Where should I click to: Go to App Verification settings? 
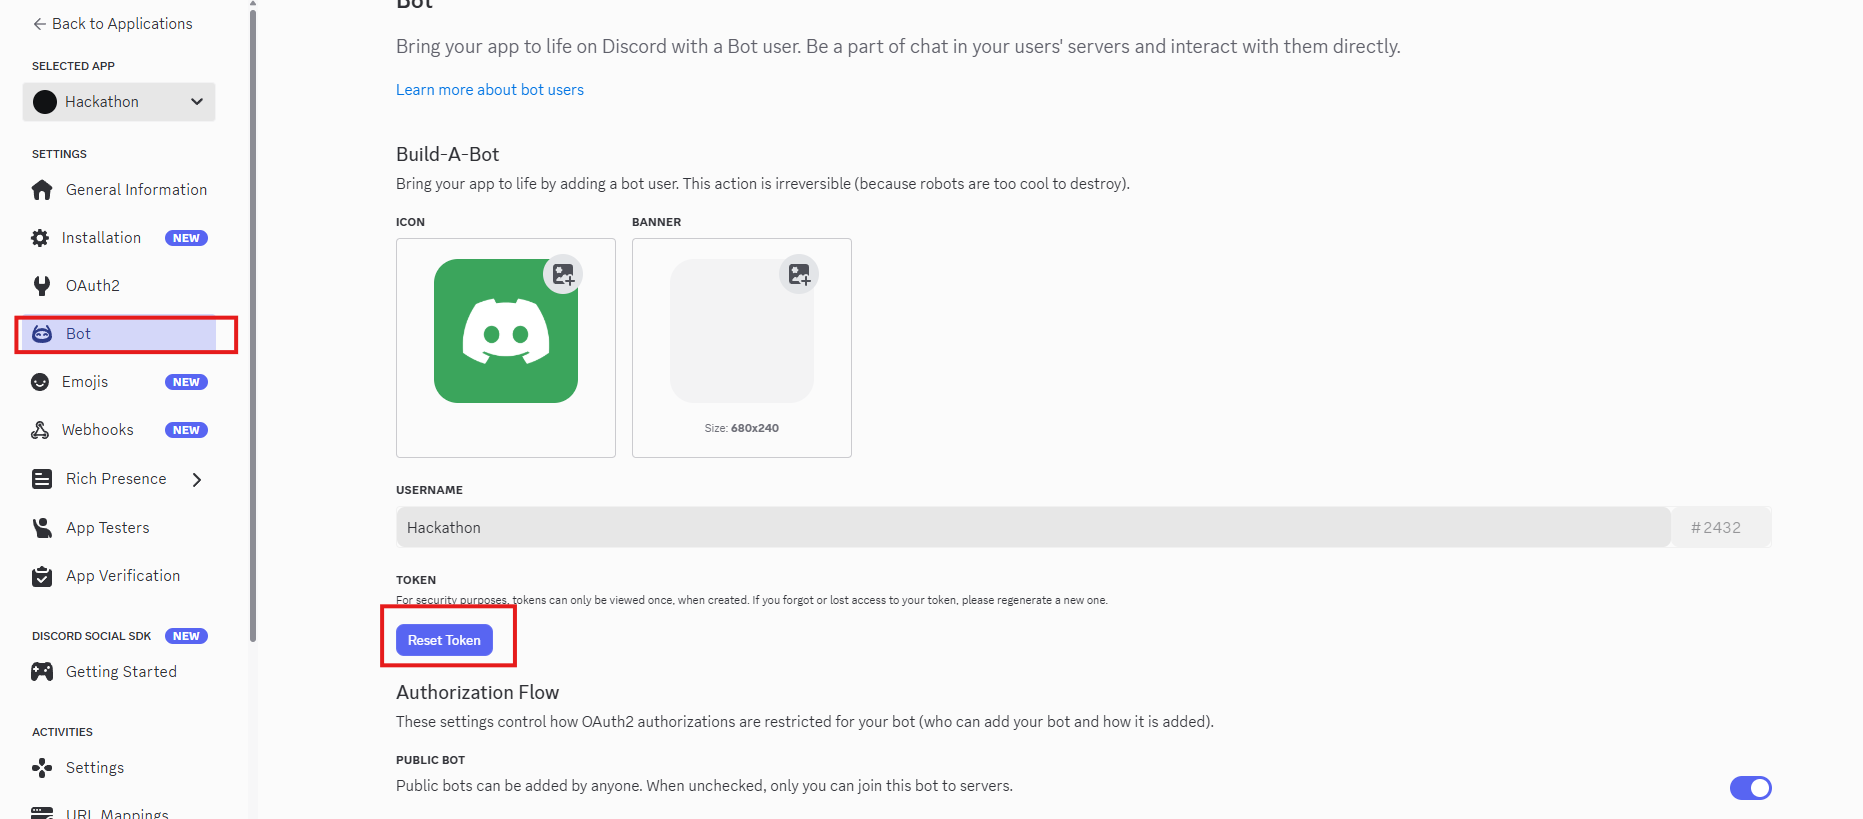123,576
